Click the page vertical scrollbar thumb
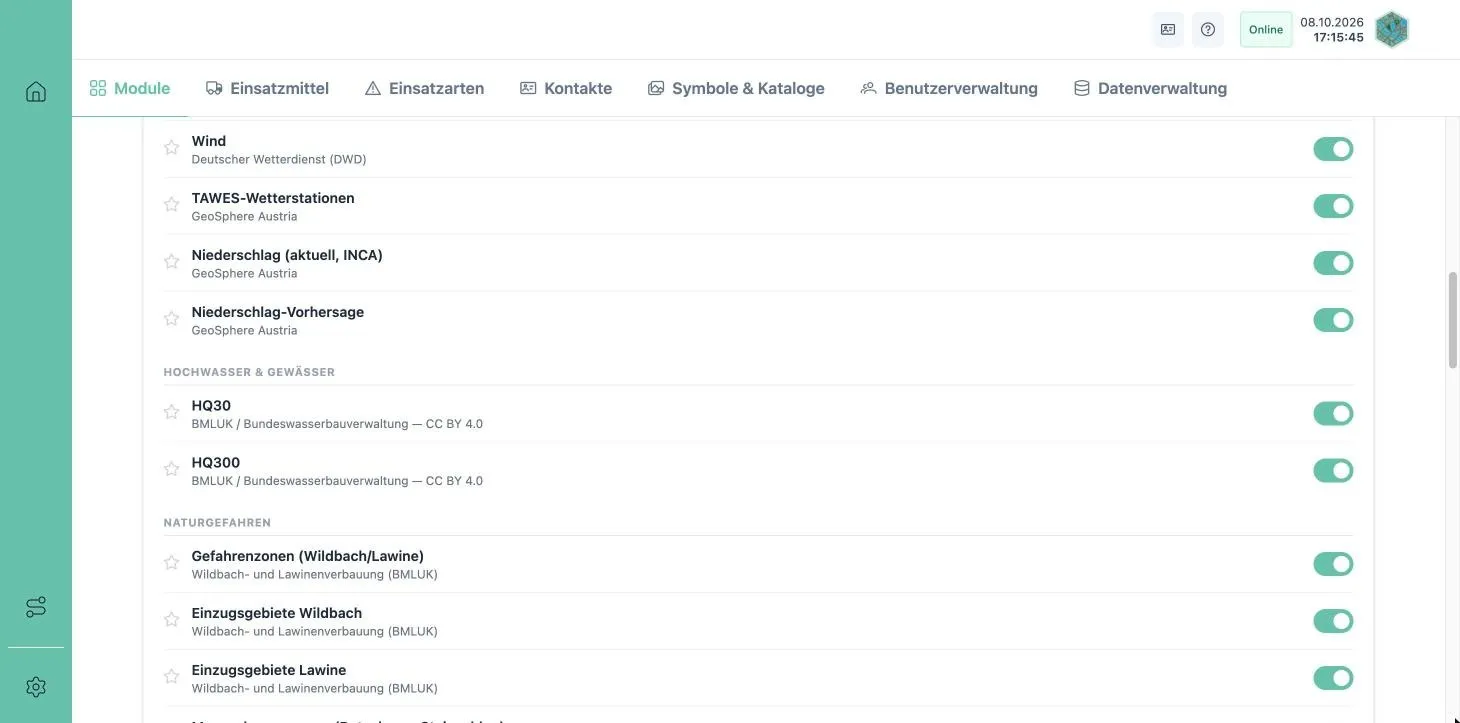Screen dimensions: 1460x723 pos(1453,320)
